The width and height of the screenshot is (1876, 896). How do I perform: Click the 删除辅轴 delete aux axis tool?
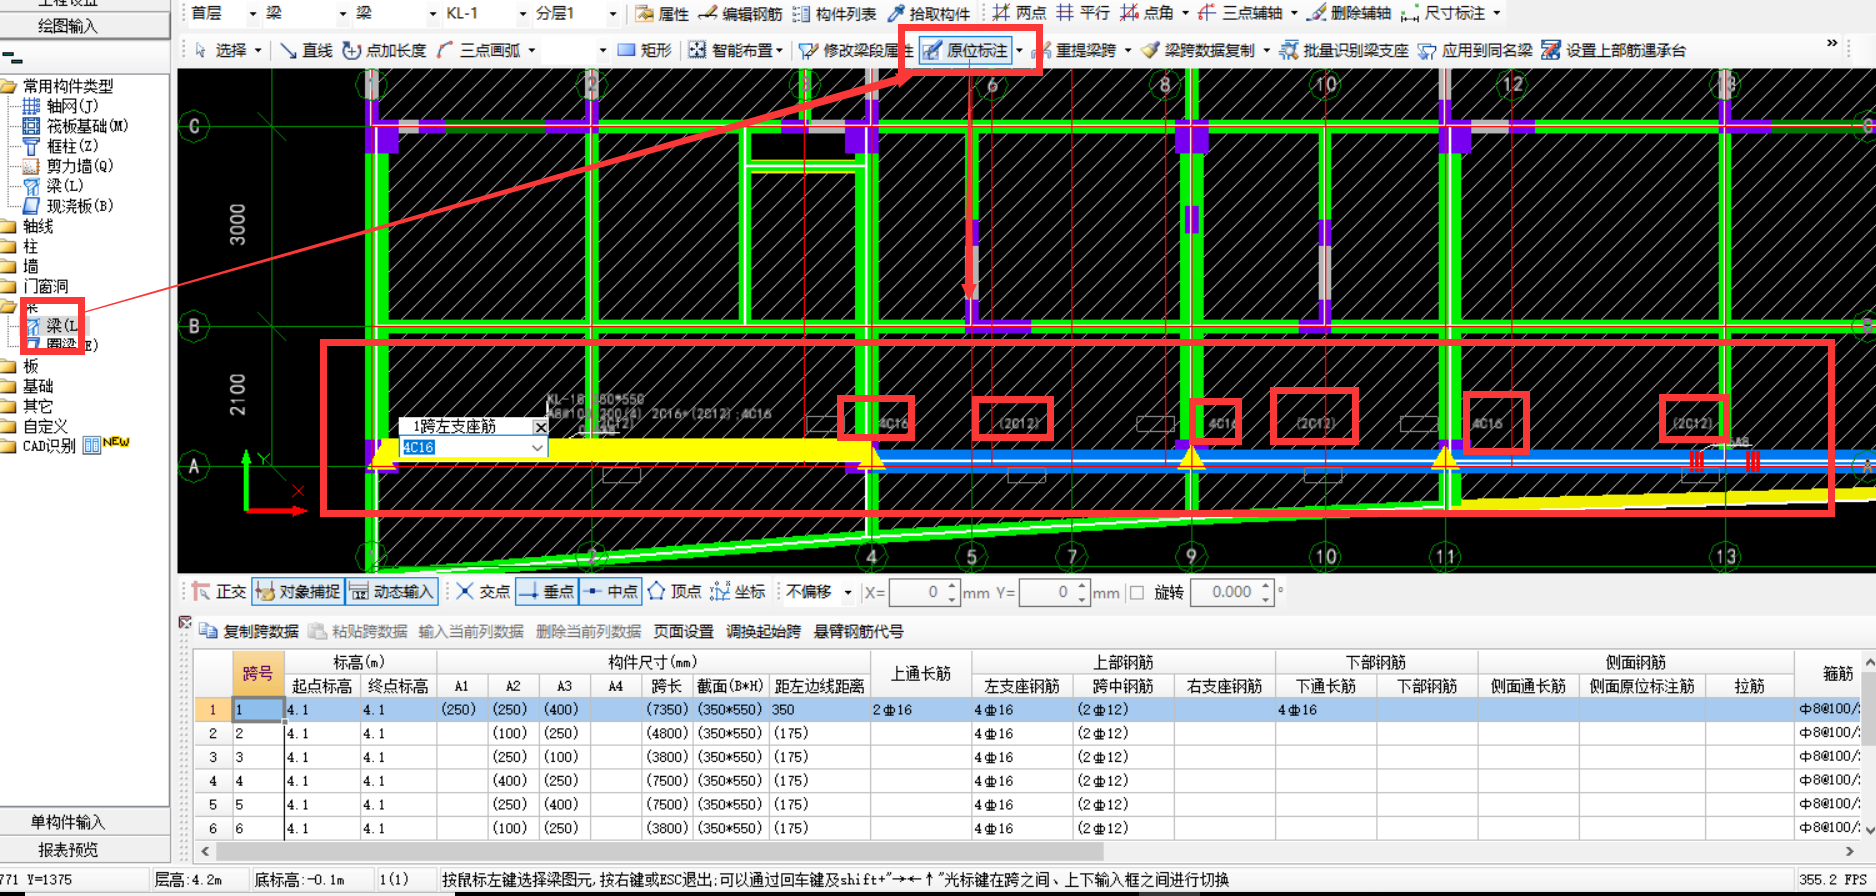click(x=1349, y=13)
